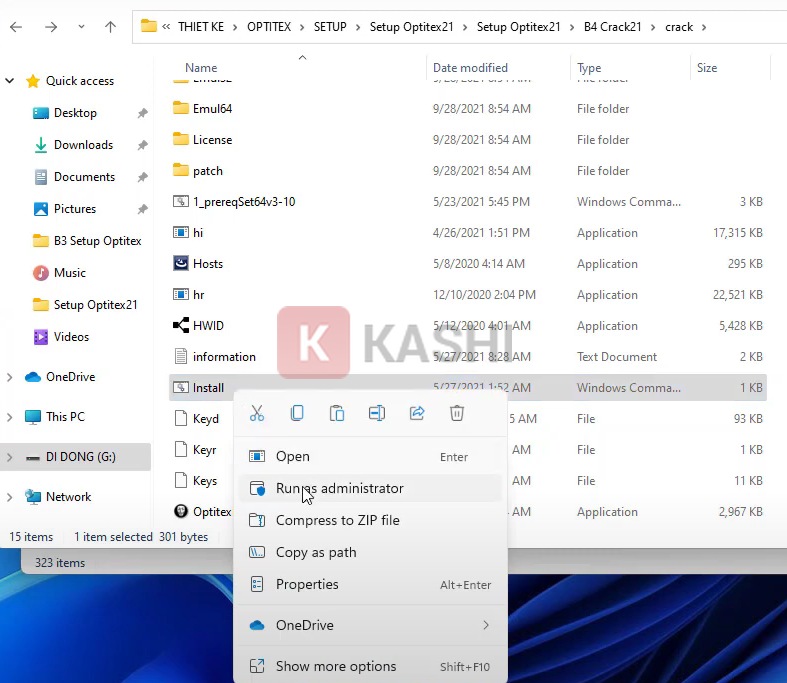The image size is (787, 683).
Task: Click the 1_prereqSet64v3-10 command file icon
Action: (x=181, y=201)
